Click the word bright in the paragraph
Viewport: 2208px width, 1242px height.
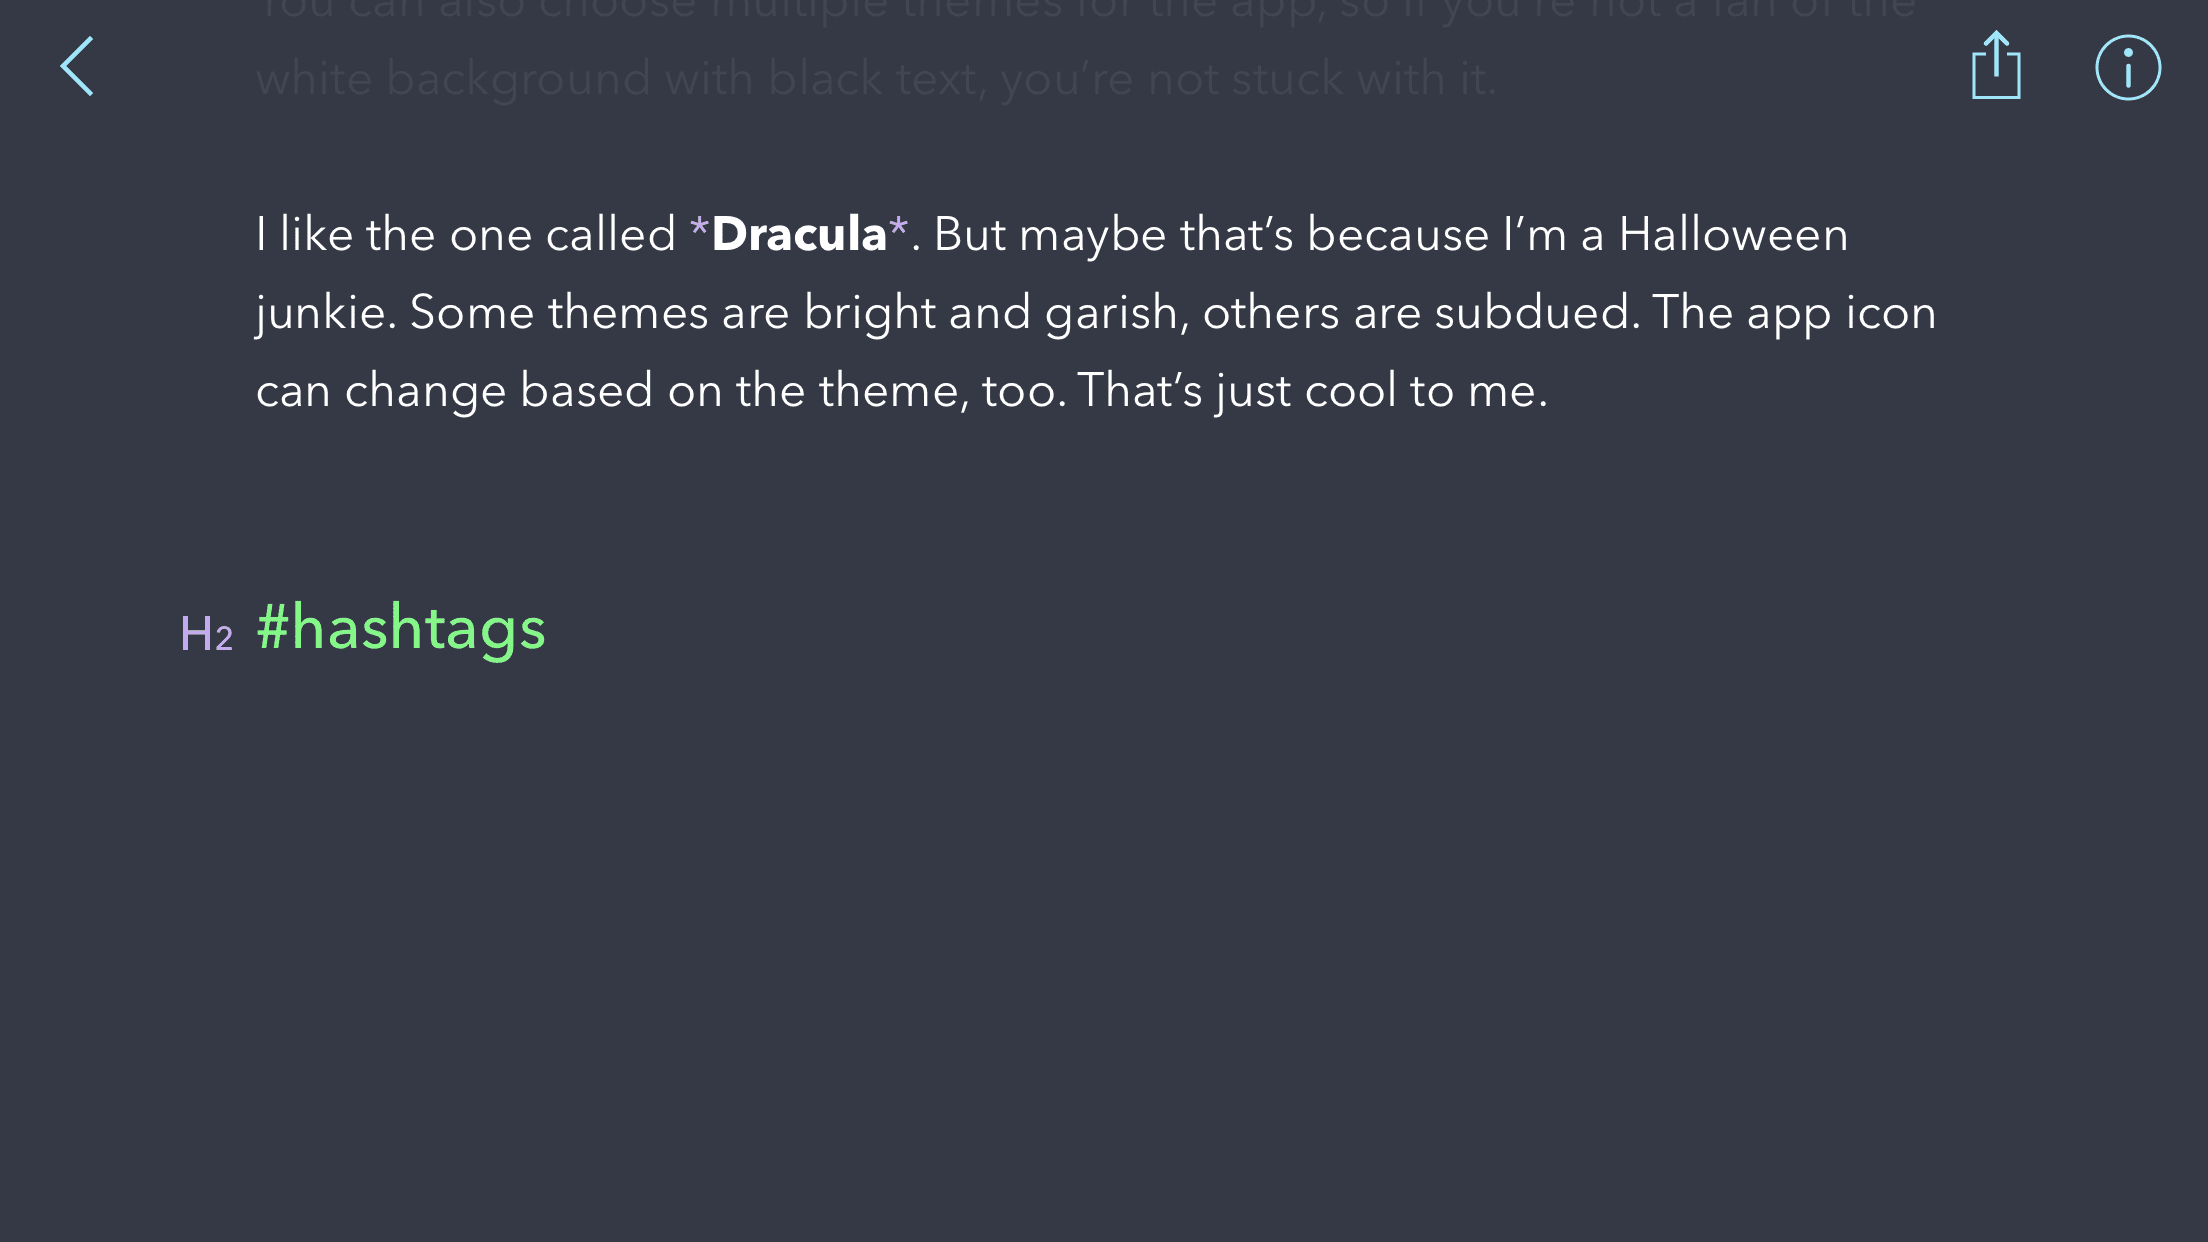[869, 313]
